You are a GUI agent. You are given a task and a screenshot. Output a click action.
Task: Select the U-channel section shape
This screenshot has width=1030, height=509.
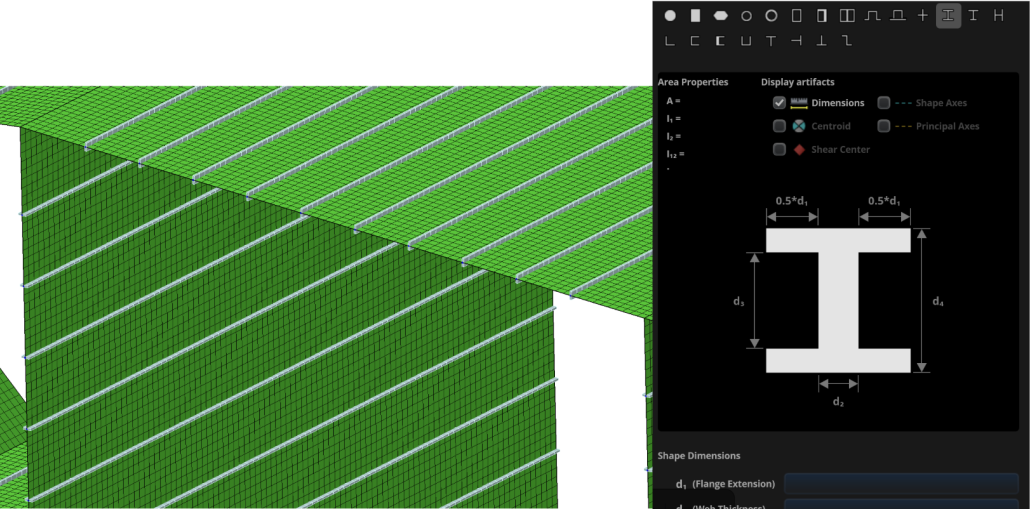point(745,41)
